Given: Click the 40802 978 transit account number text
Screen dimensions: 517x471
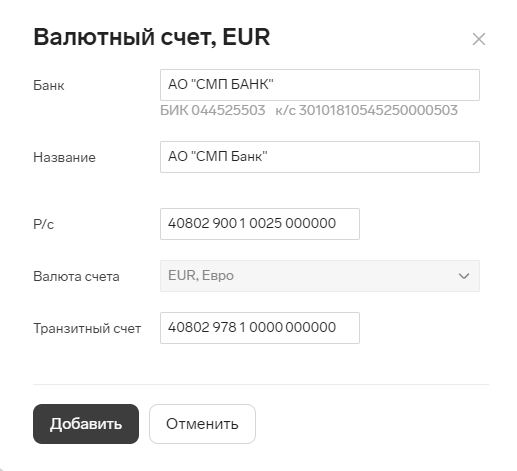Looking at the screenshot, I should coord(252,327).
